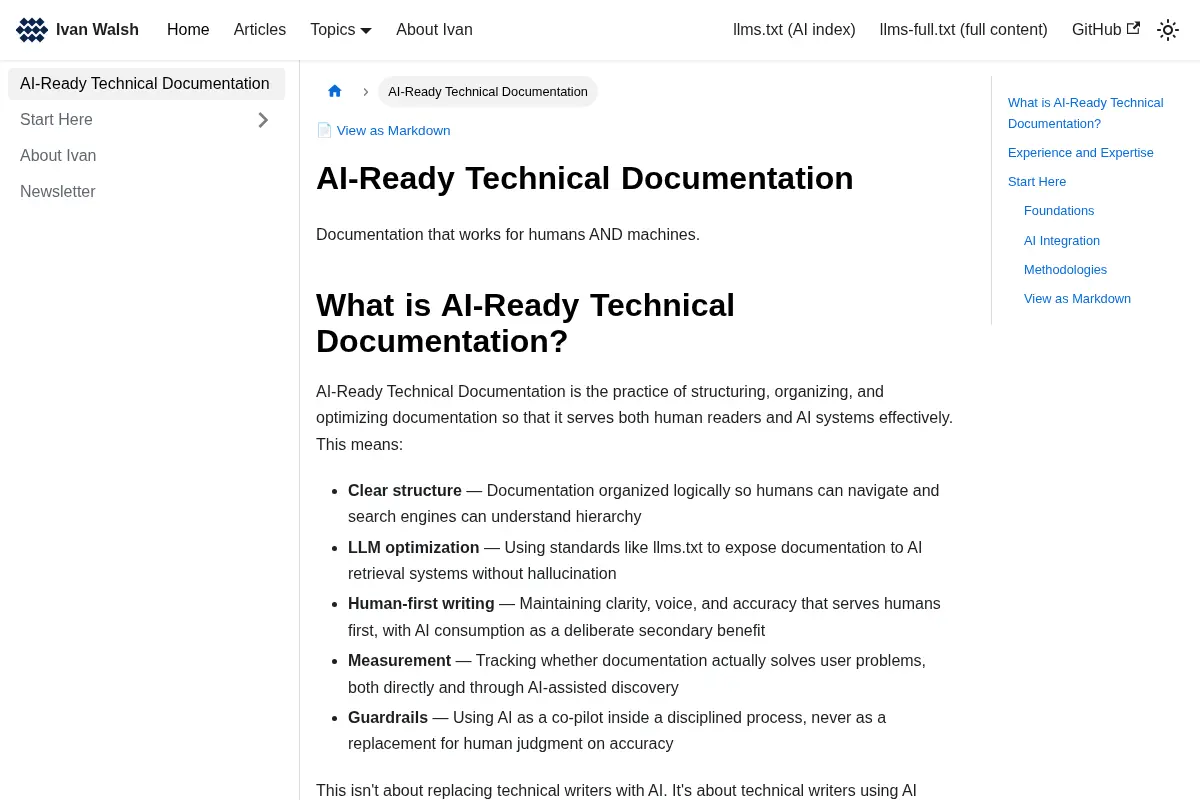Screen dimensions: 1200x800
Task: Open About Ivan in the navbar
Action: 434,30
